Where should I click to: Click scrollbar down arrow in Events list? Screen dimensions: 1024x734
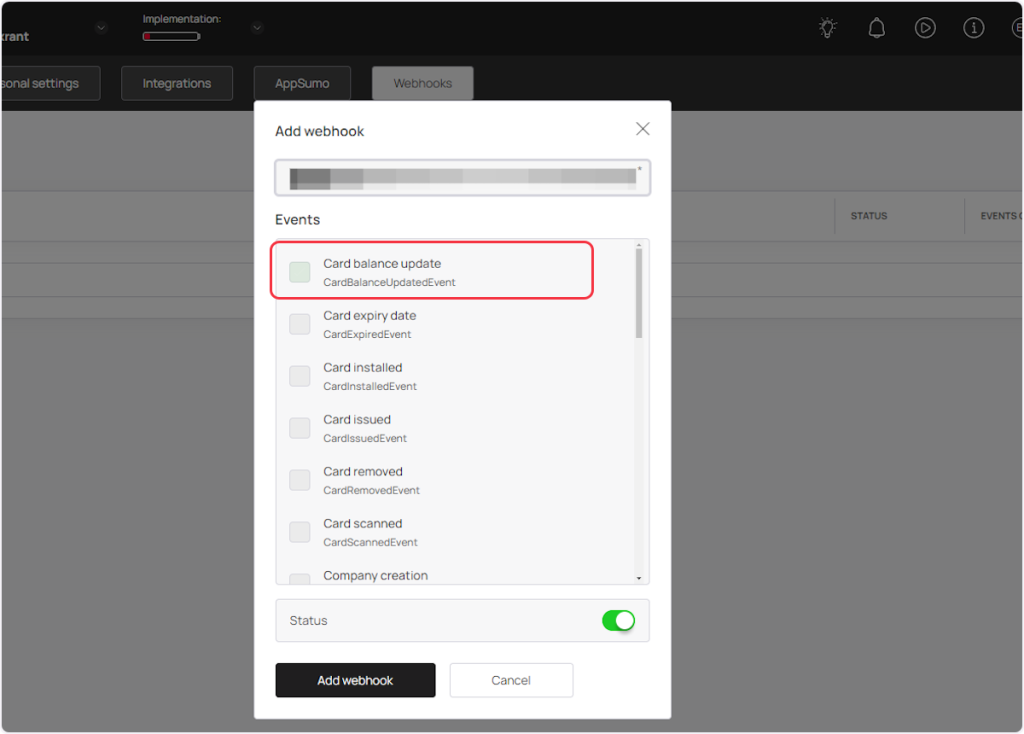[x=639, y=578]
